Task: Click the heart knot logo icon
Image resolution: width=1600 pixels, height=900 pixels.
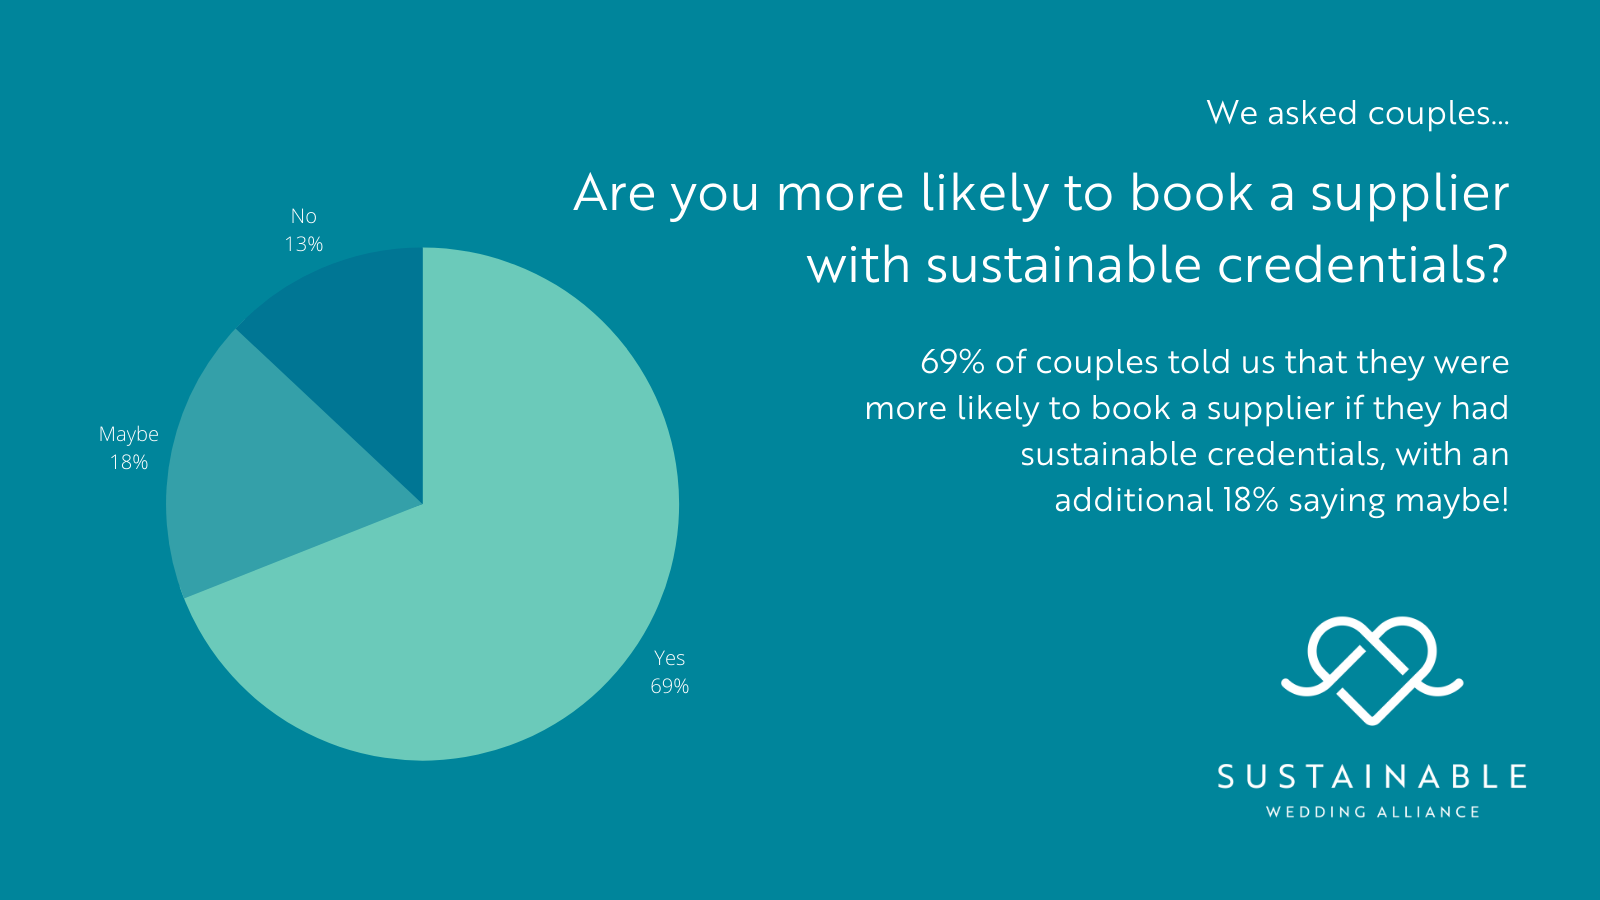Action: 1372,670
